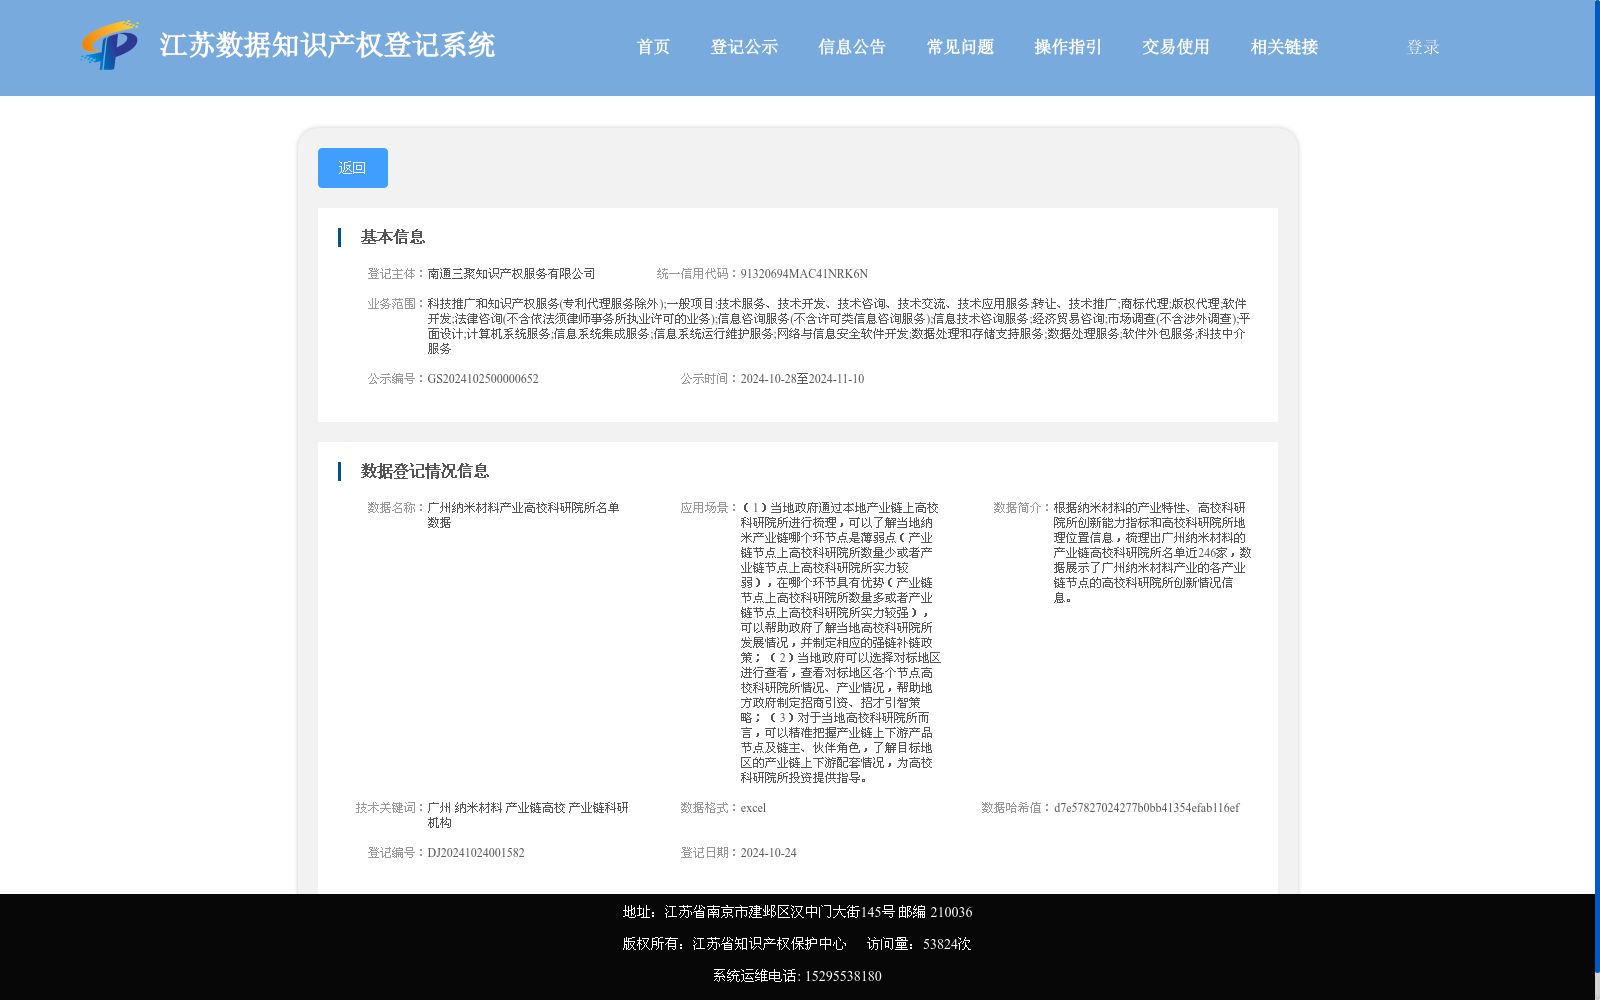Open the 首页 menu item
1600x1000 pixels.
pyautogui.click(x=653, y=47)
